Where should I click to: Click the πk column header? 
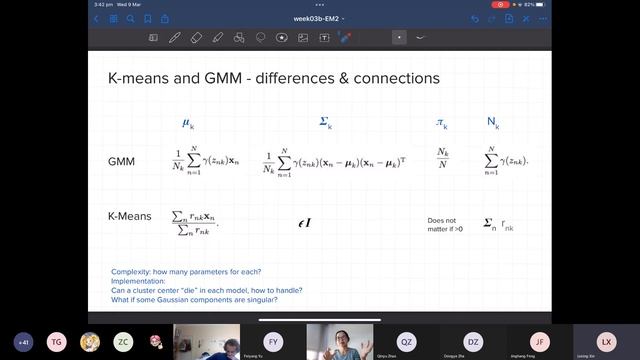[x=442, y=123]
